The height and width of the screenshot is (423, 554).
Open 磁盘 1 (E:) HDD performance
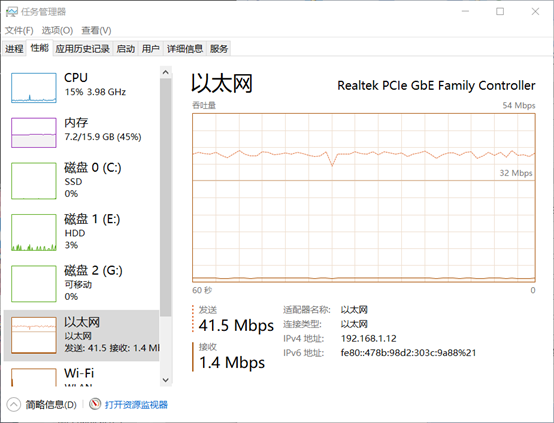[81, 232]
